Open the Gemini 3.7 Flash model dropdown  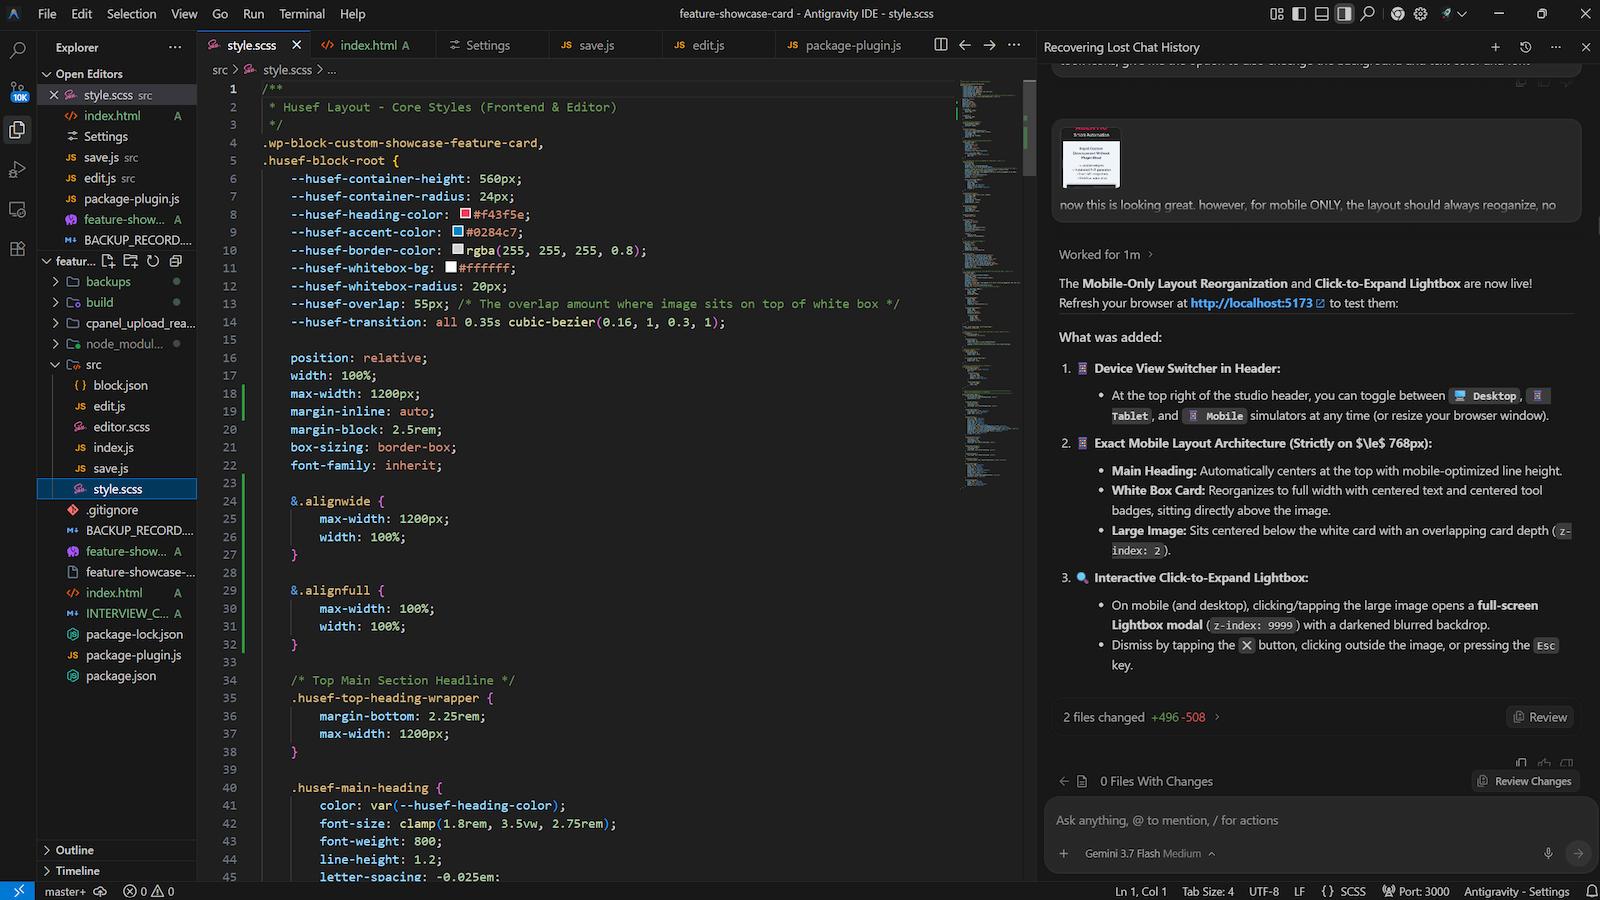tap(1150, 853)
